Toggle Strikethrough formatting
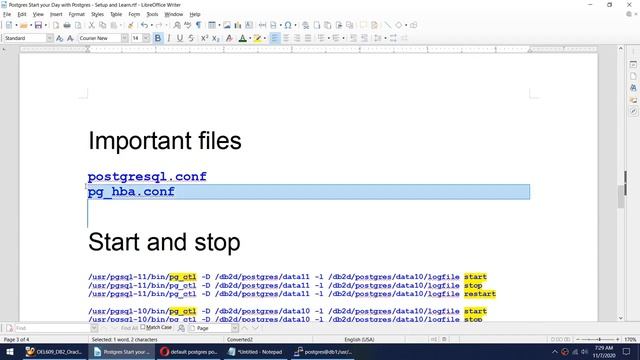 pos(191,38)
